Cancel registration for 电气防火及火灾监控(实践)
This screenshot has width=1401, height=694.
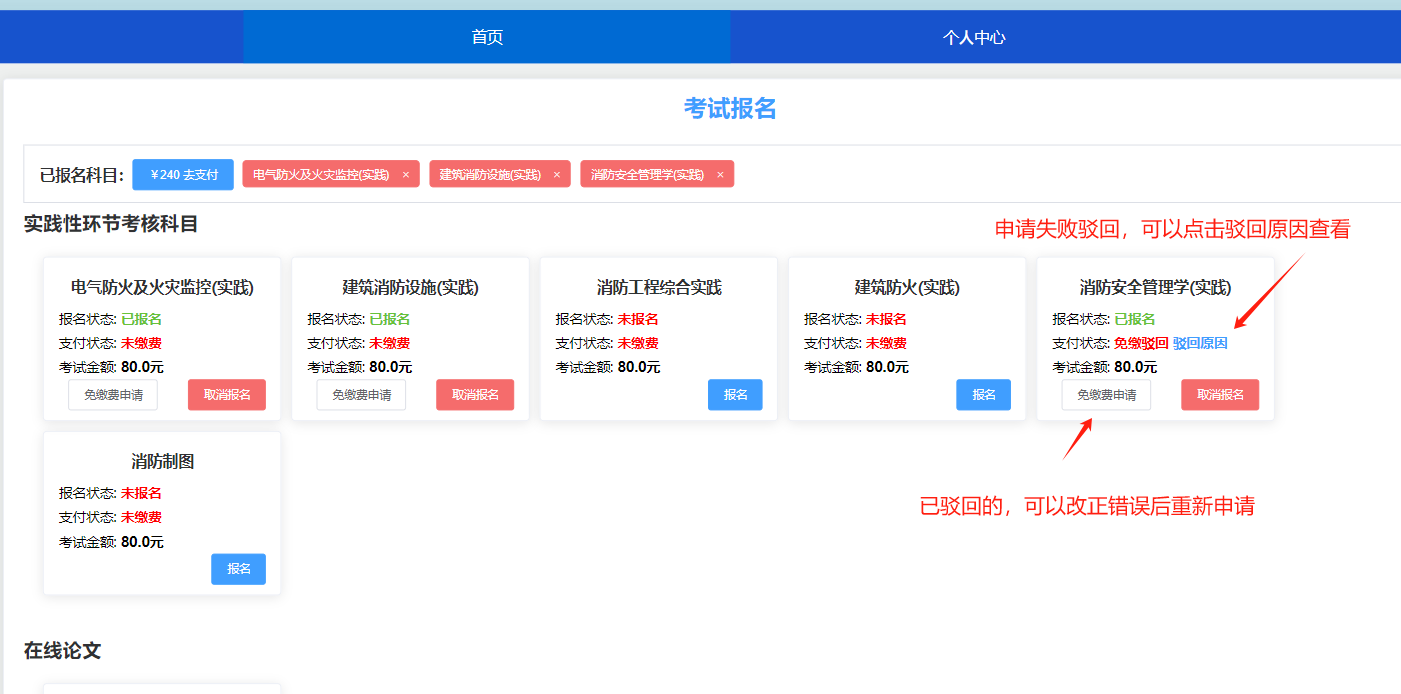coord(227,395)
